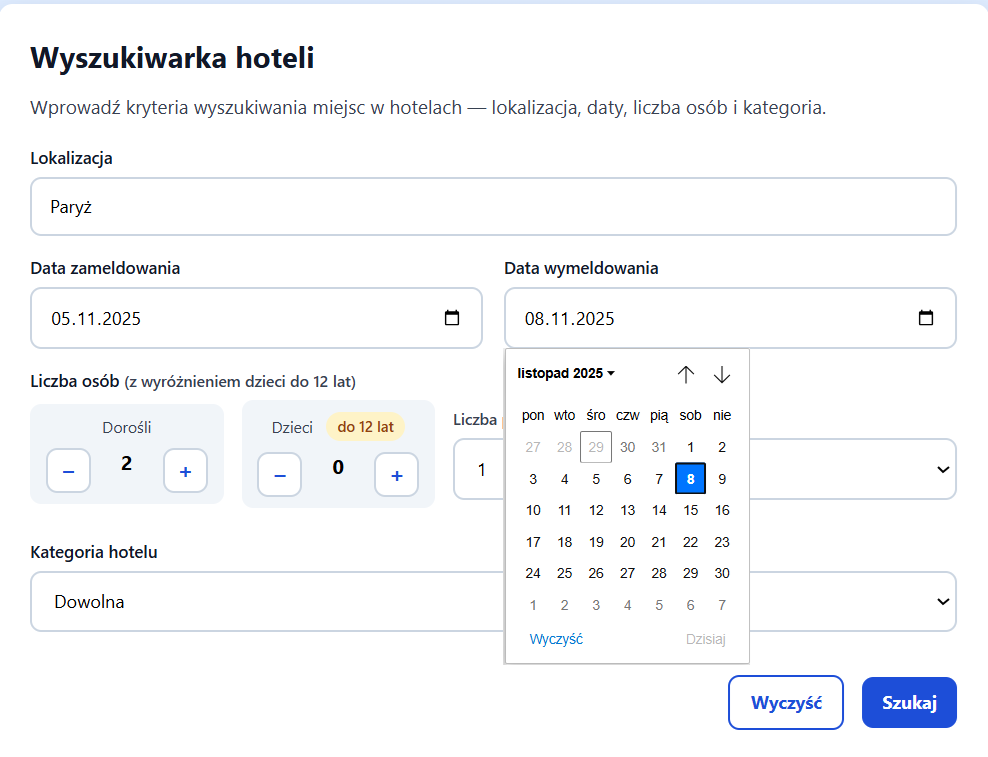
Task: Decrease adults count with minus button
Action: pyautogui.click(x=69, y=471)
